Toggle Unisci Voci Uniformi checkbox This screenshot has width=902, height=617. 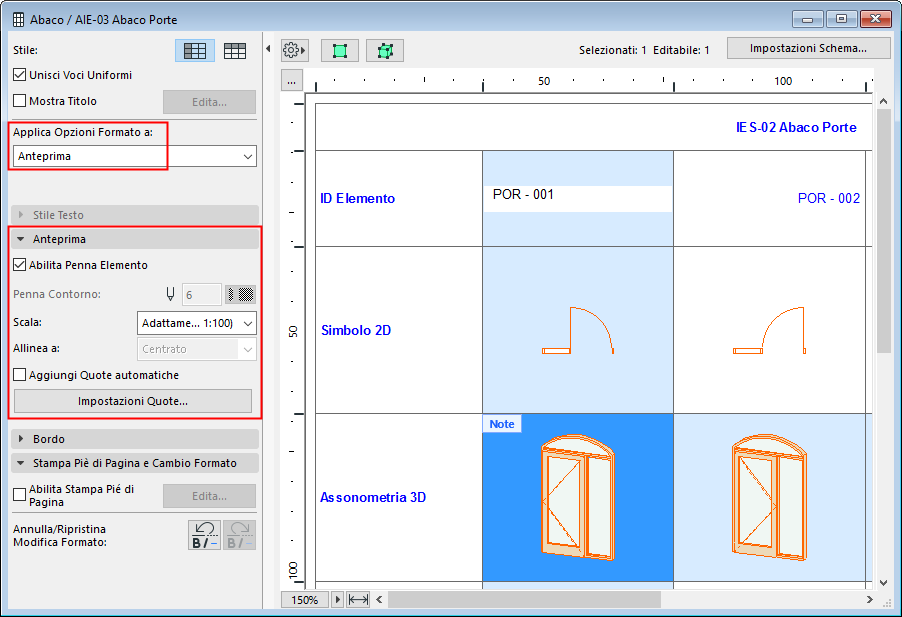pyautogui.click(x=20, y=75)
